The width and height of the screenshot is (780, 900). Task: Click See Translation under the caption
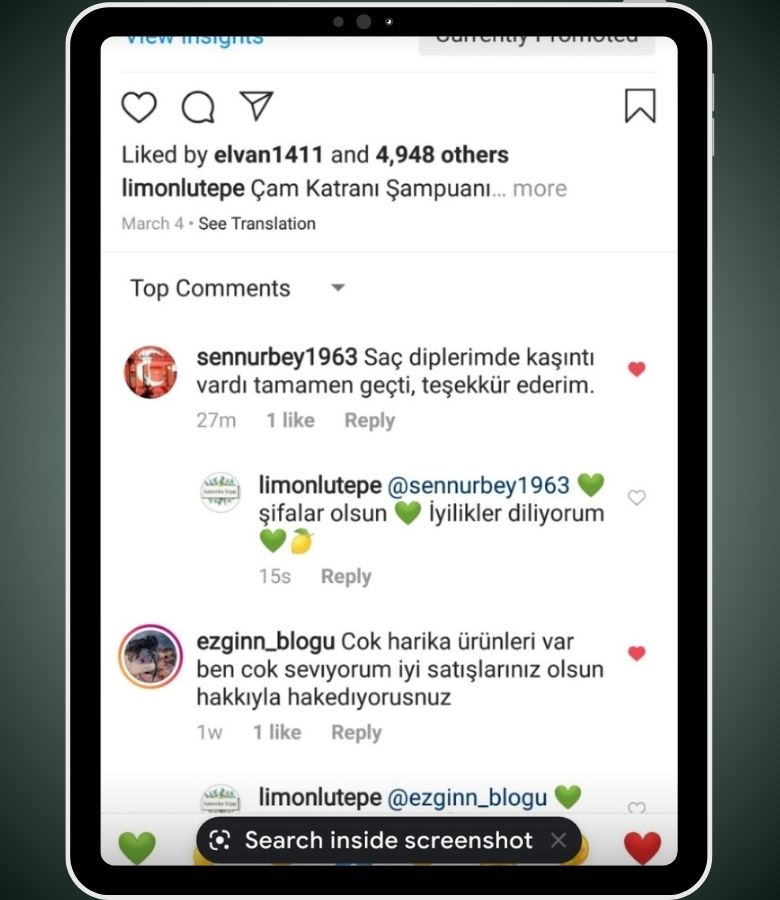[257, 223]
